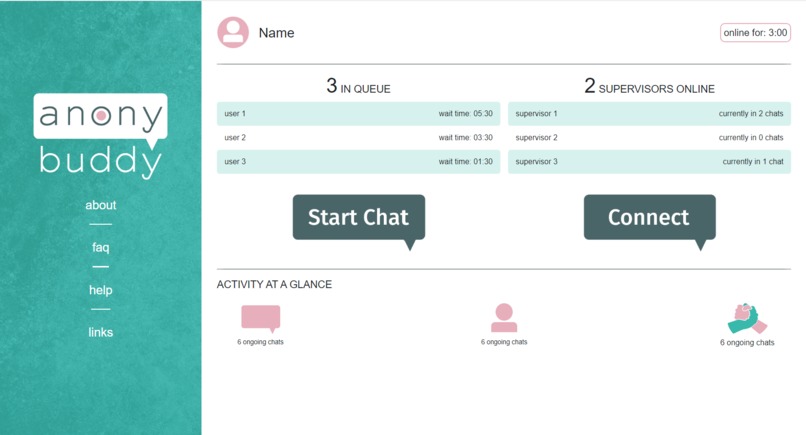Viewport: 806px width, 435px height.
Task: Click the wait time 03:30 value
Action: pyautogui.click(x=465, y=137)
